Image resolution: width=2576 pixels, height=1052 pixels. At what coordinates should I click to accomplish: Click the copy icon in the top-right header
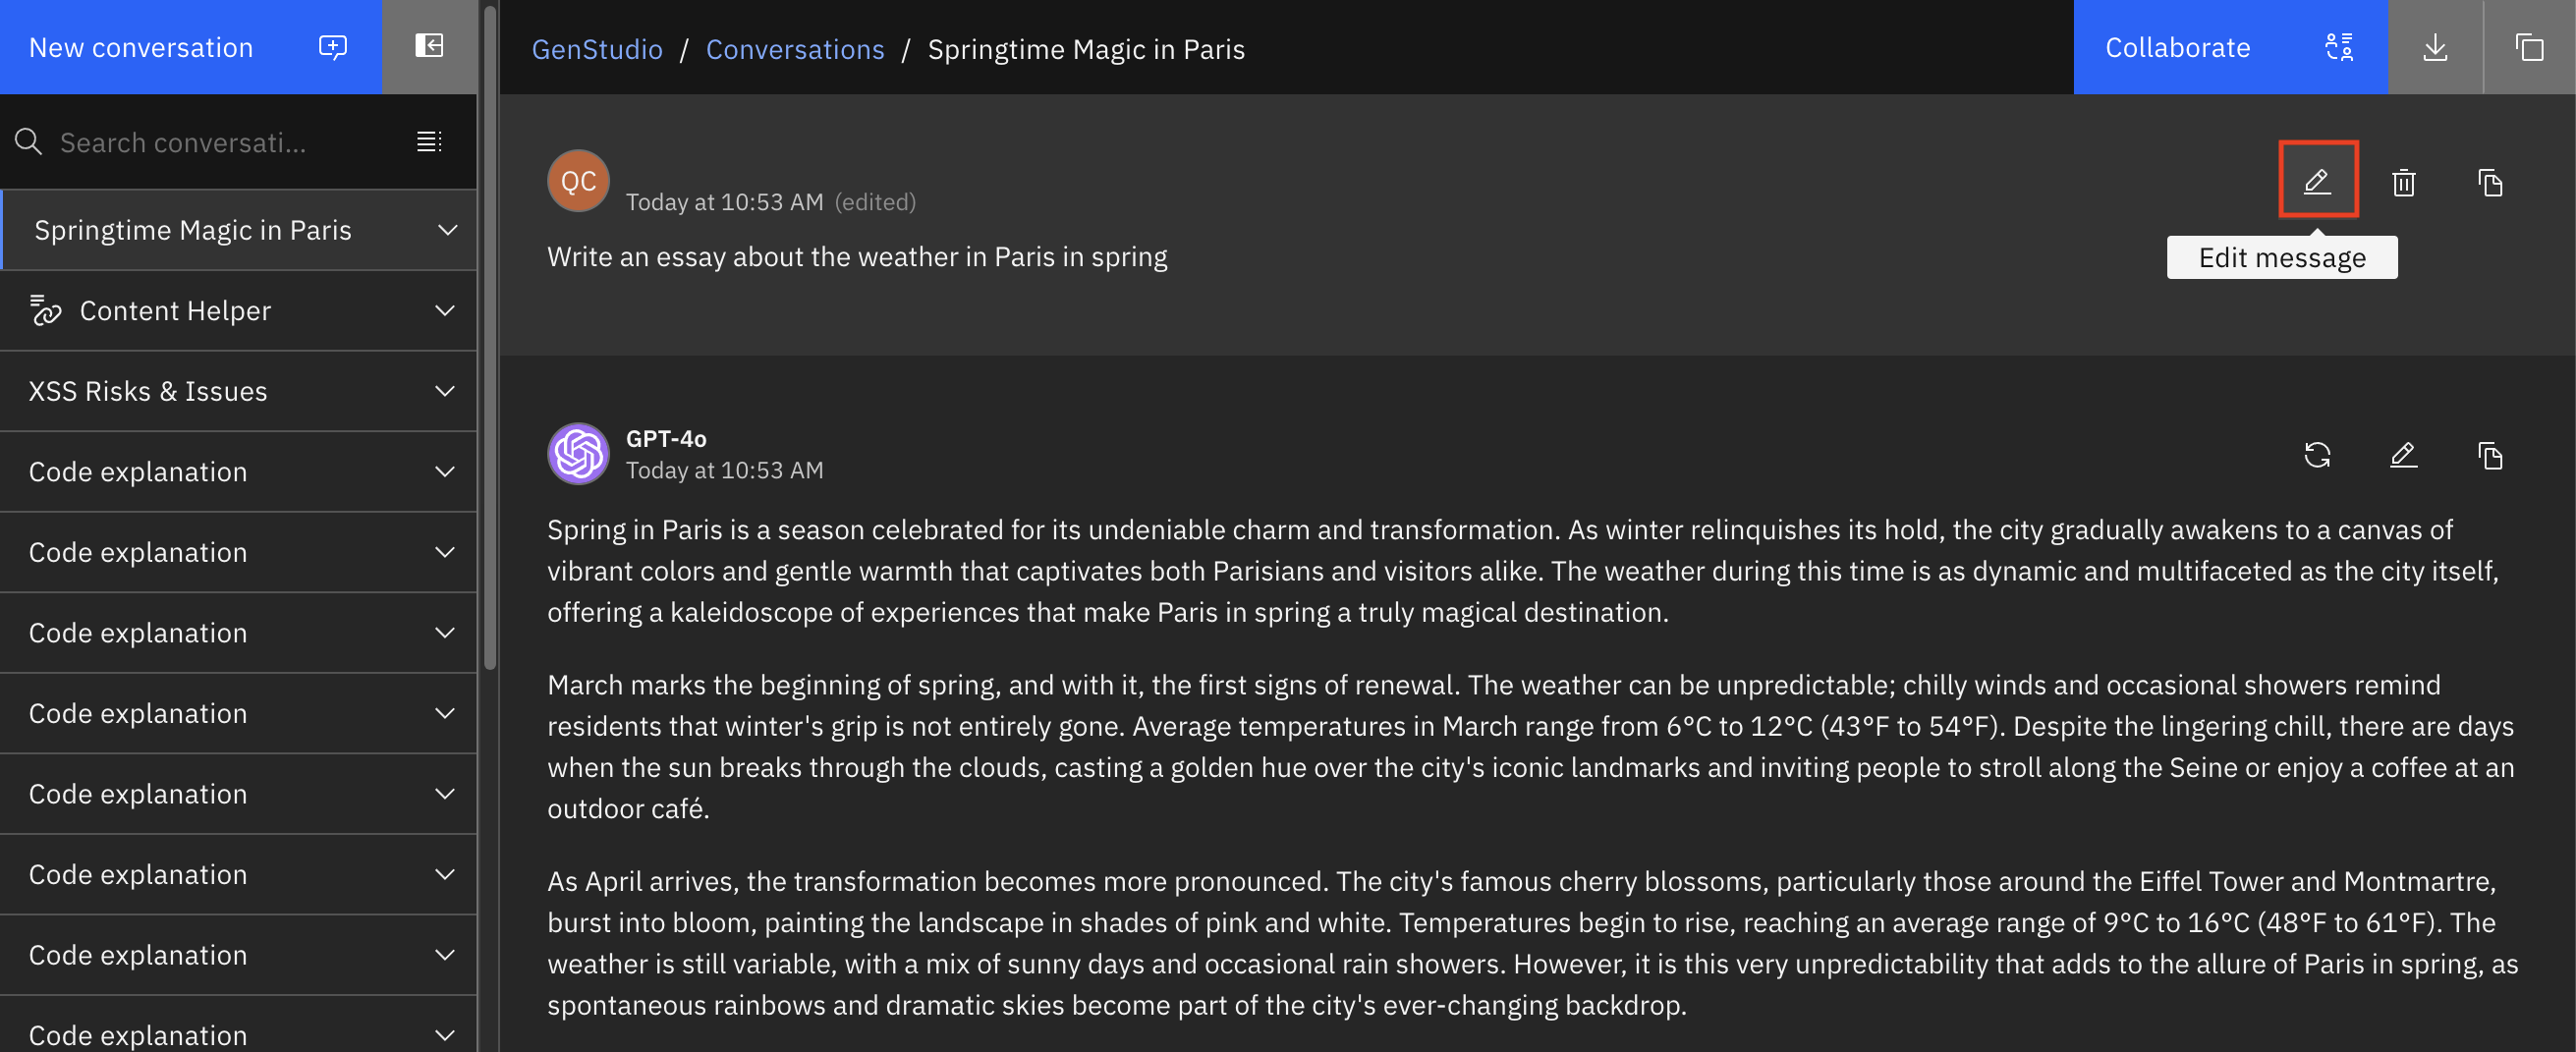tap(2529, 47)
